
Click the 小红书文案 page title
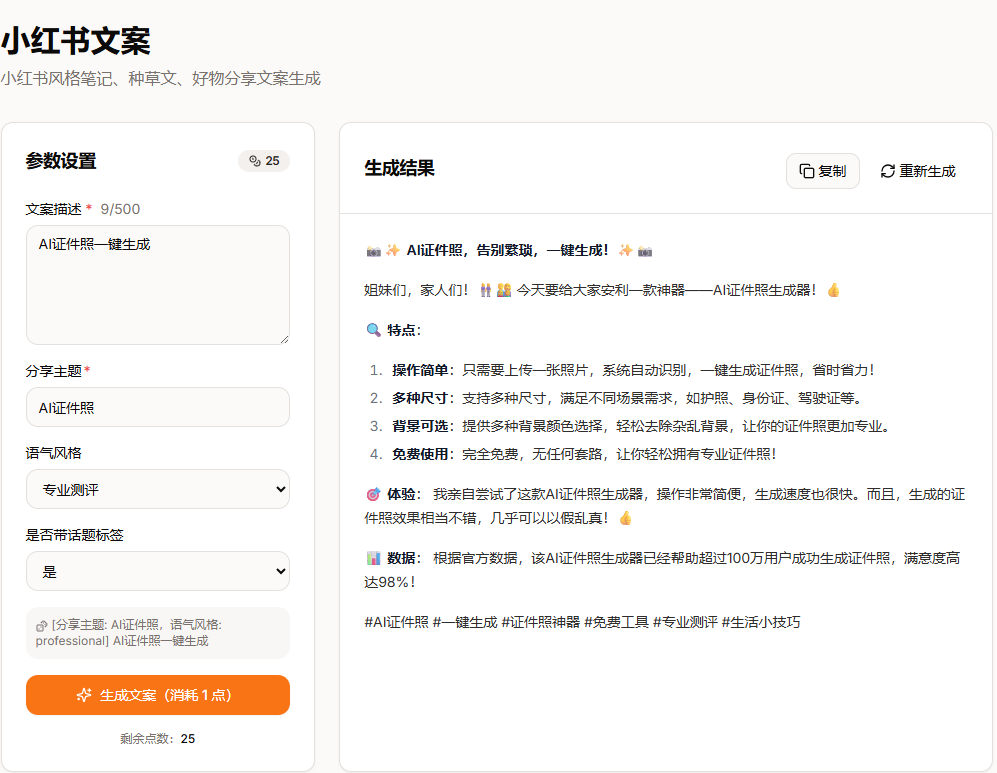tap(76, 41)
